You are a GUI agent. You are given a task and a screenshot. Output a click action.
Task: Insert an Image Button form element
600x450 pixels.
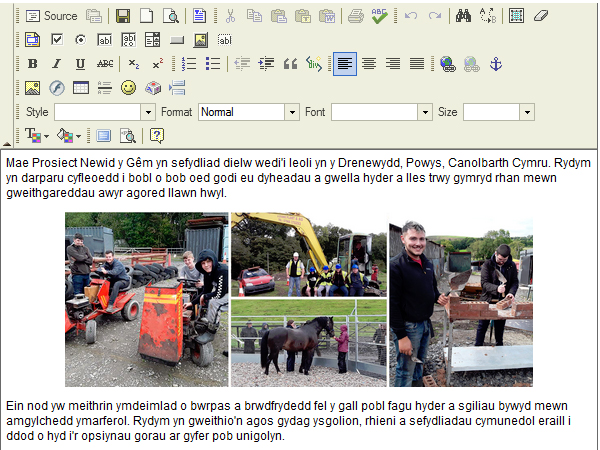(x=201, y=40)
